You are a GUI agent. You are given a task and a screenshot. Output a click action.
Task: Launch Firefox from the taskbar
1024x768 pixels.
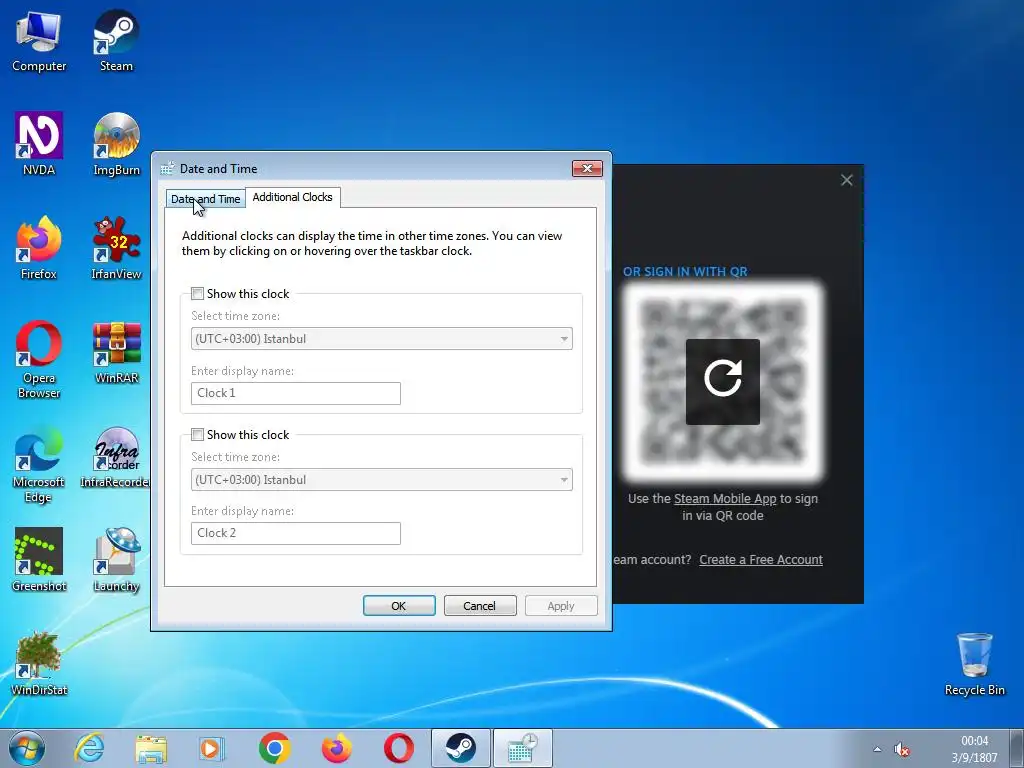coord(336,748)
